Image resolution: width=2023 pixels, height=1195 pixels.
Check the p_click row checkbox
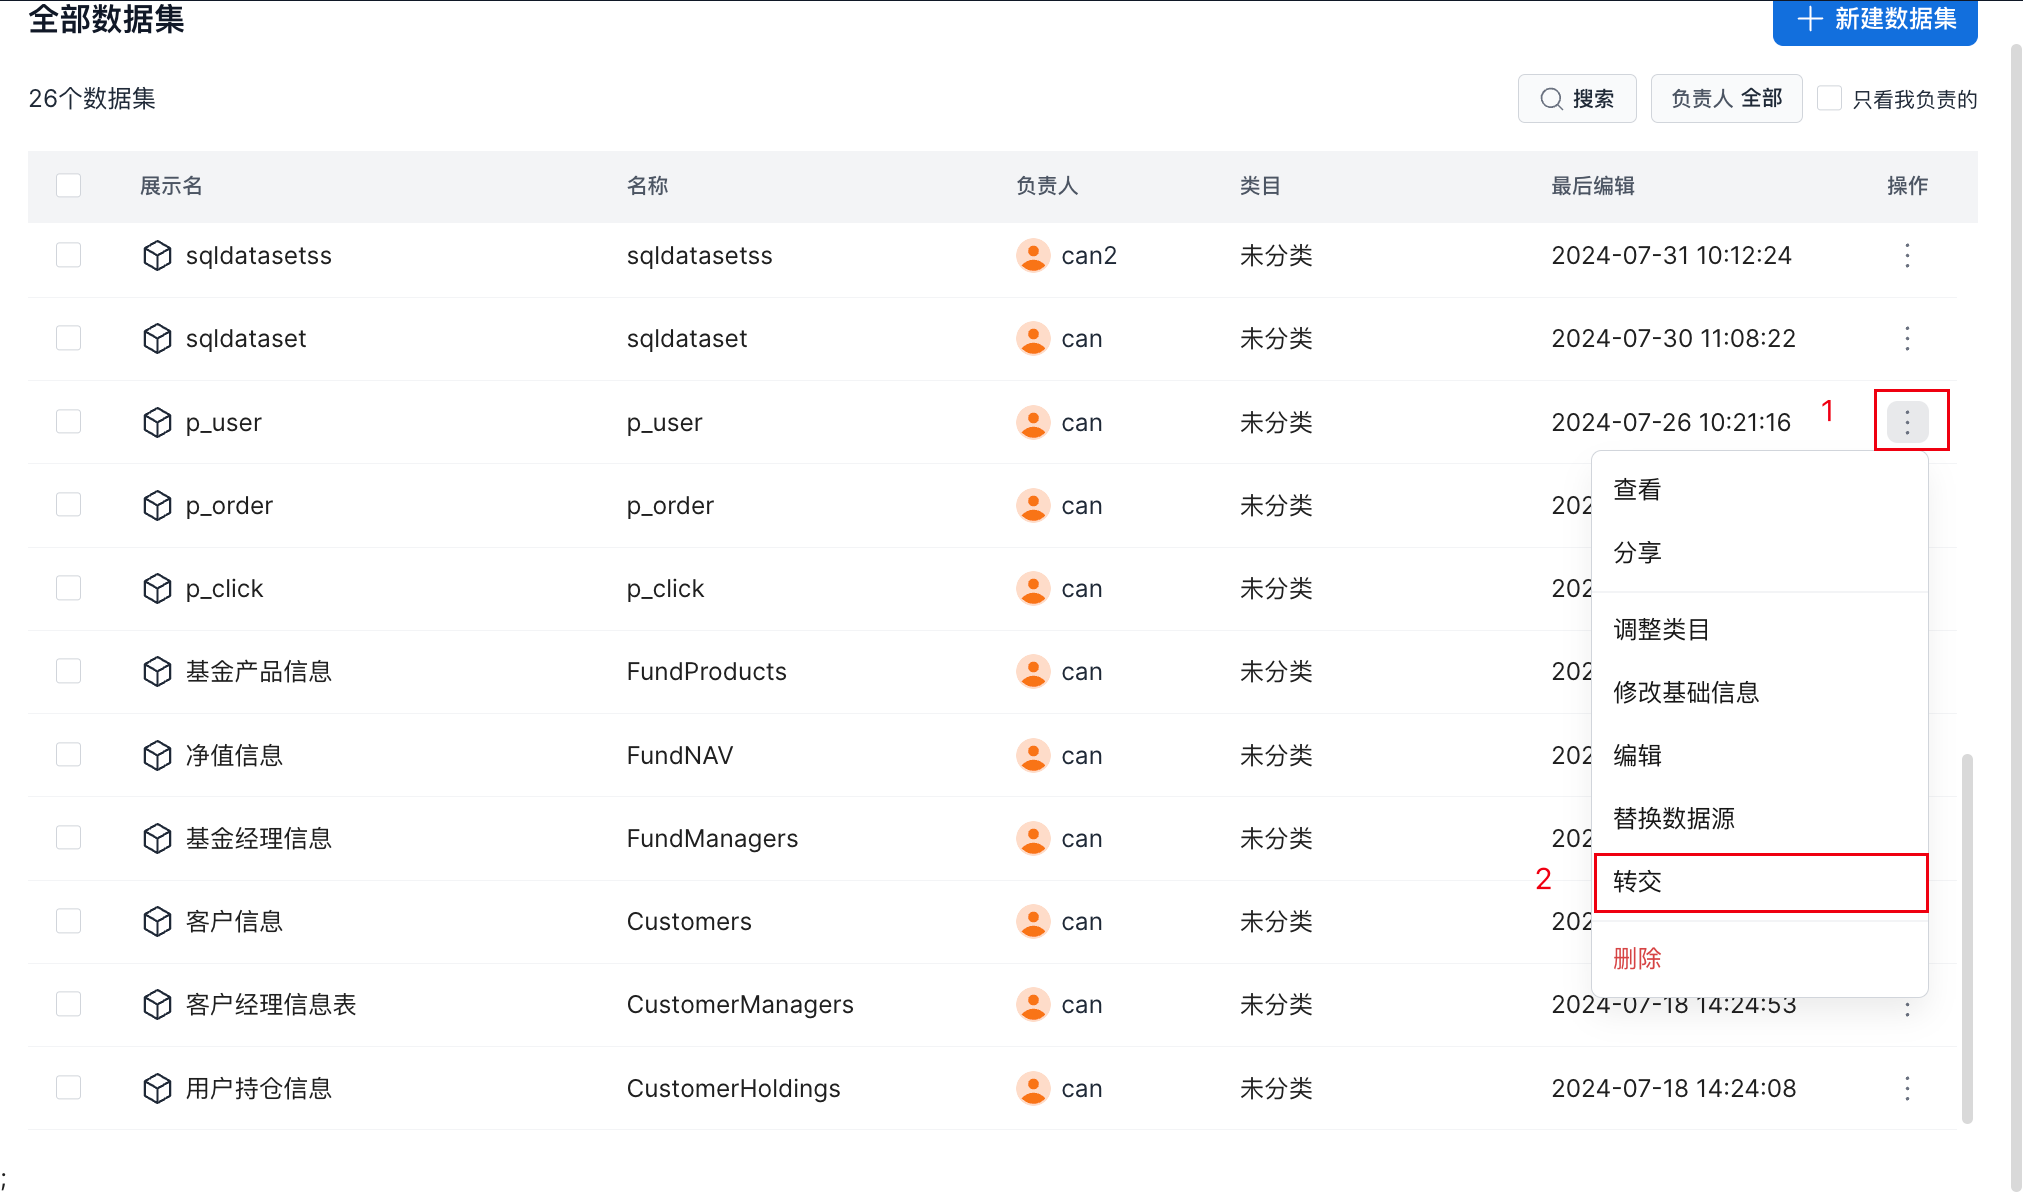click(69, 588)
